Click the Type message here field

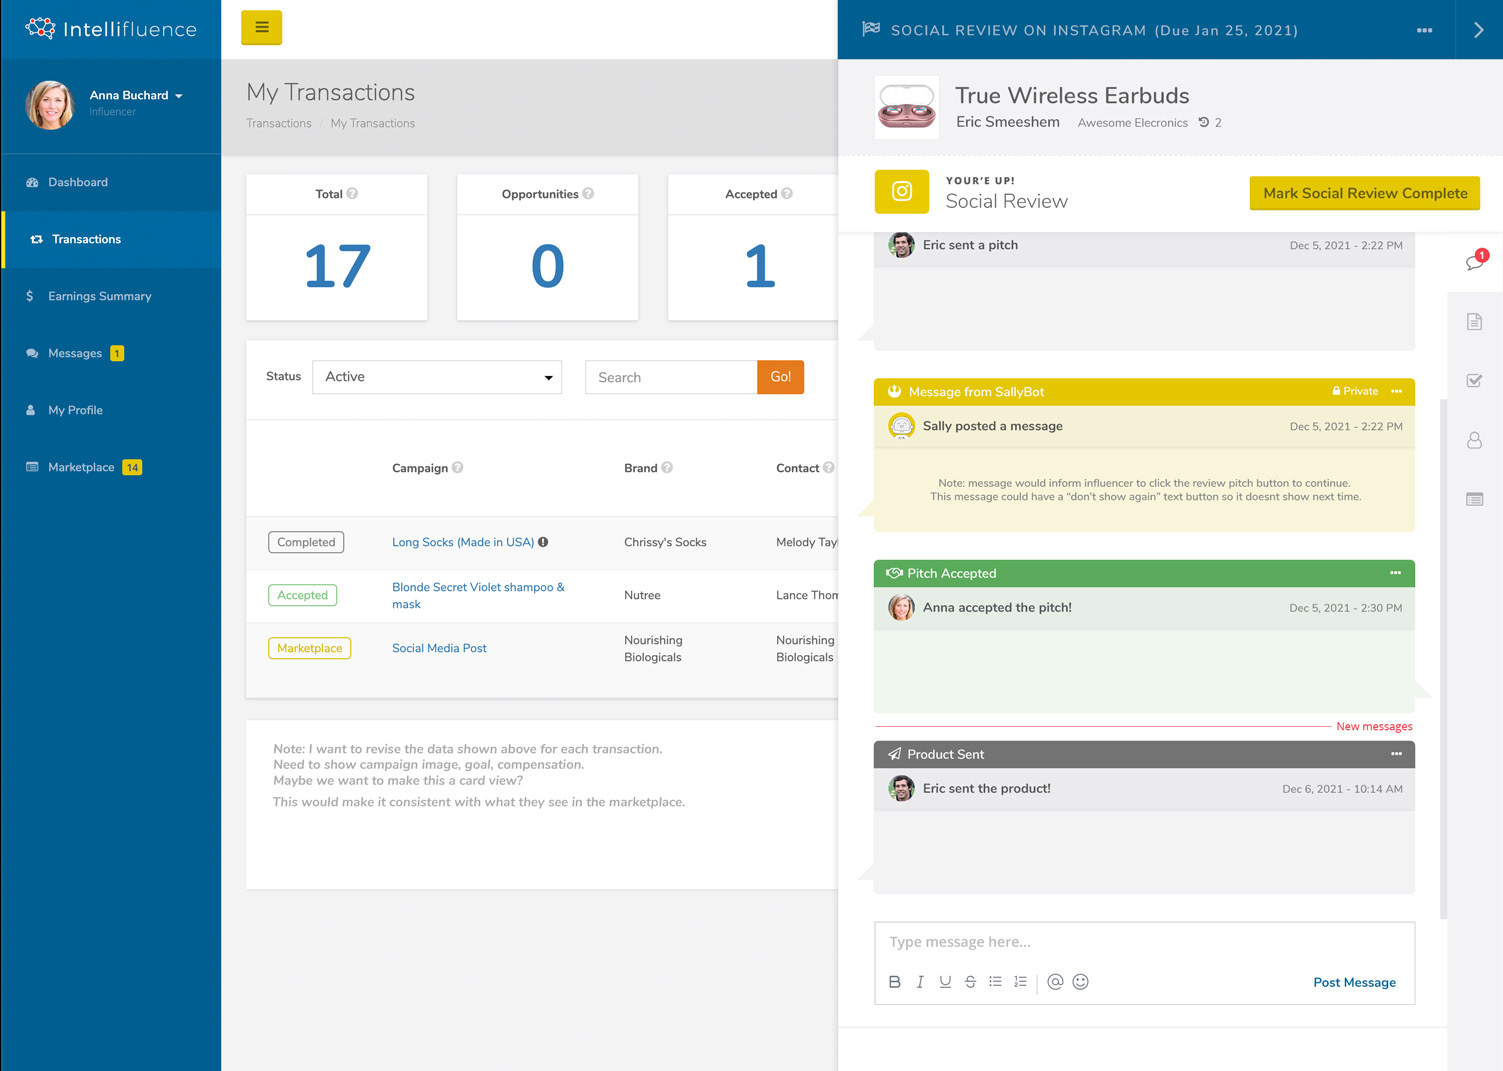coord(1144,942)
